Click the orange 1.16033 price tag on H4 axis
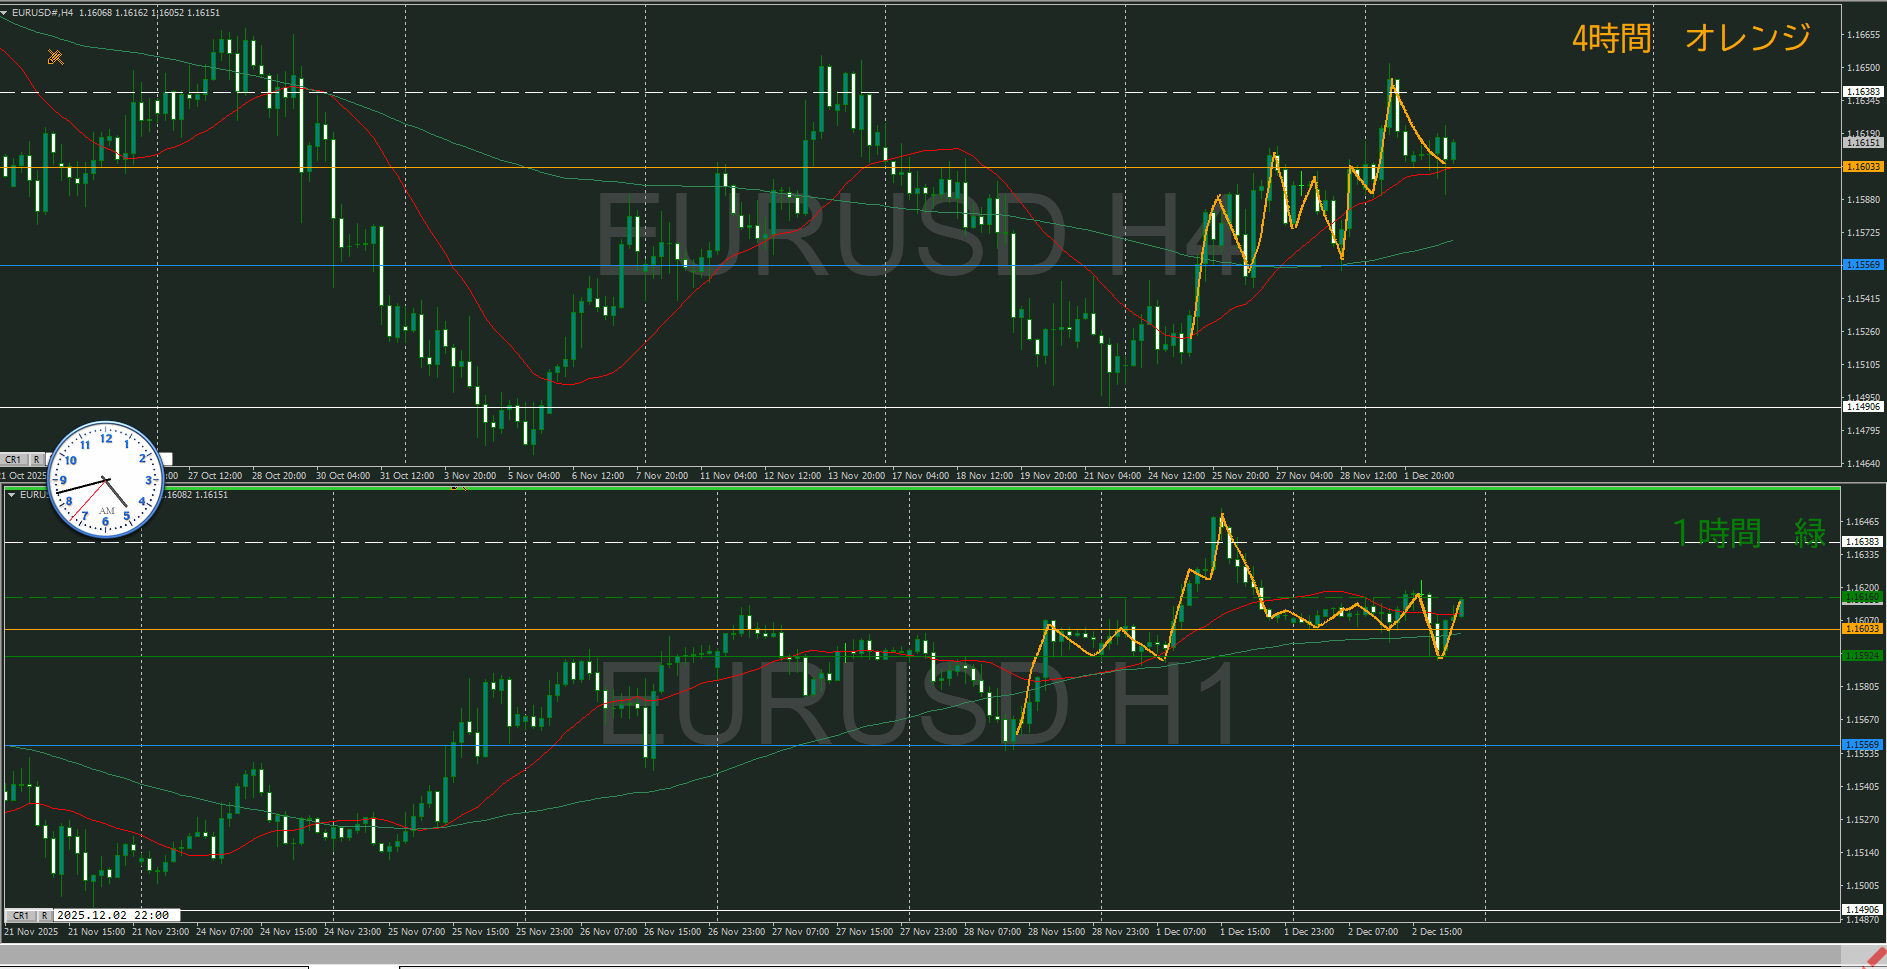 coord(1862,167)
